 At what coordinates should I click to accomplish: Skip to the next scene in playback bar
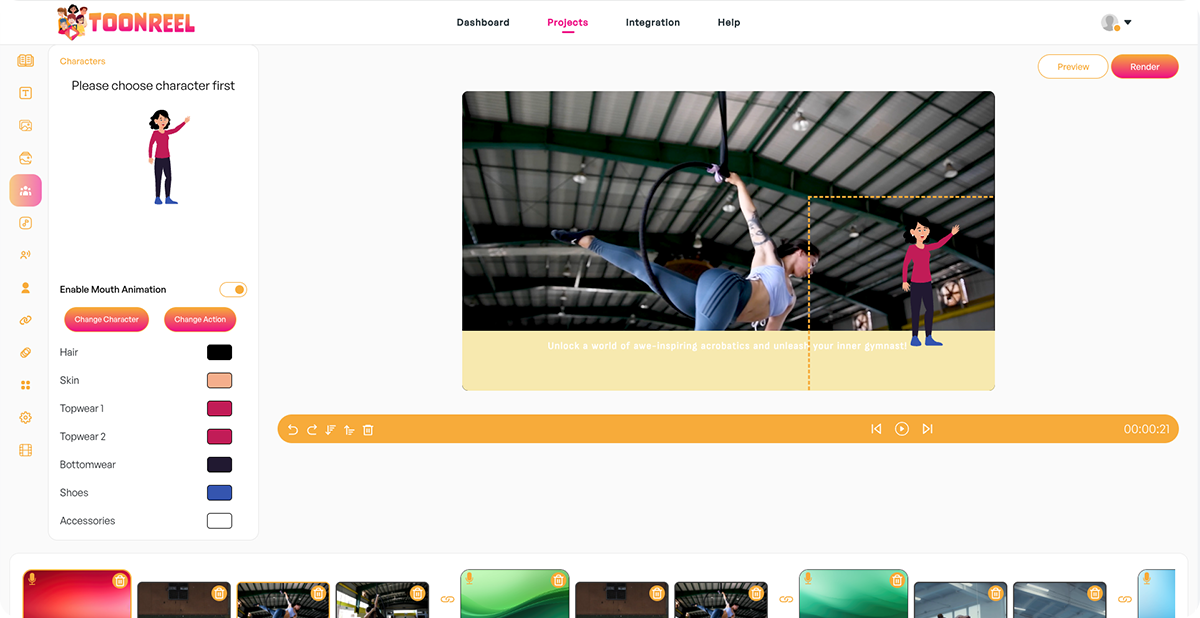pos(927,429)
